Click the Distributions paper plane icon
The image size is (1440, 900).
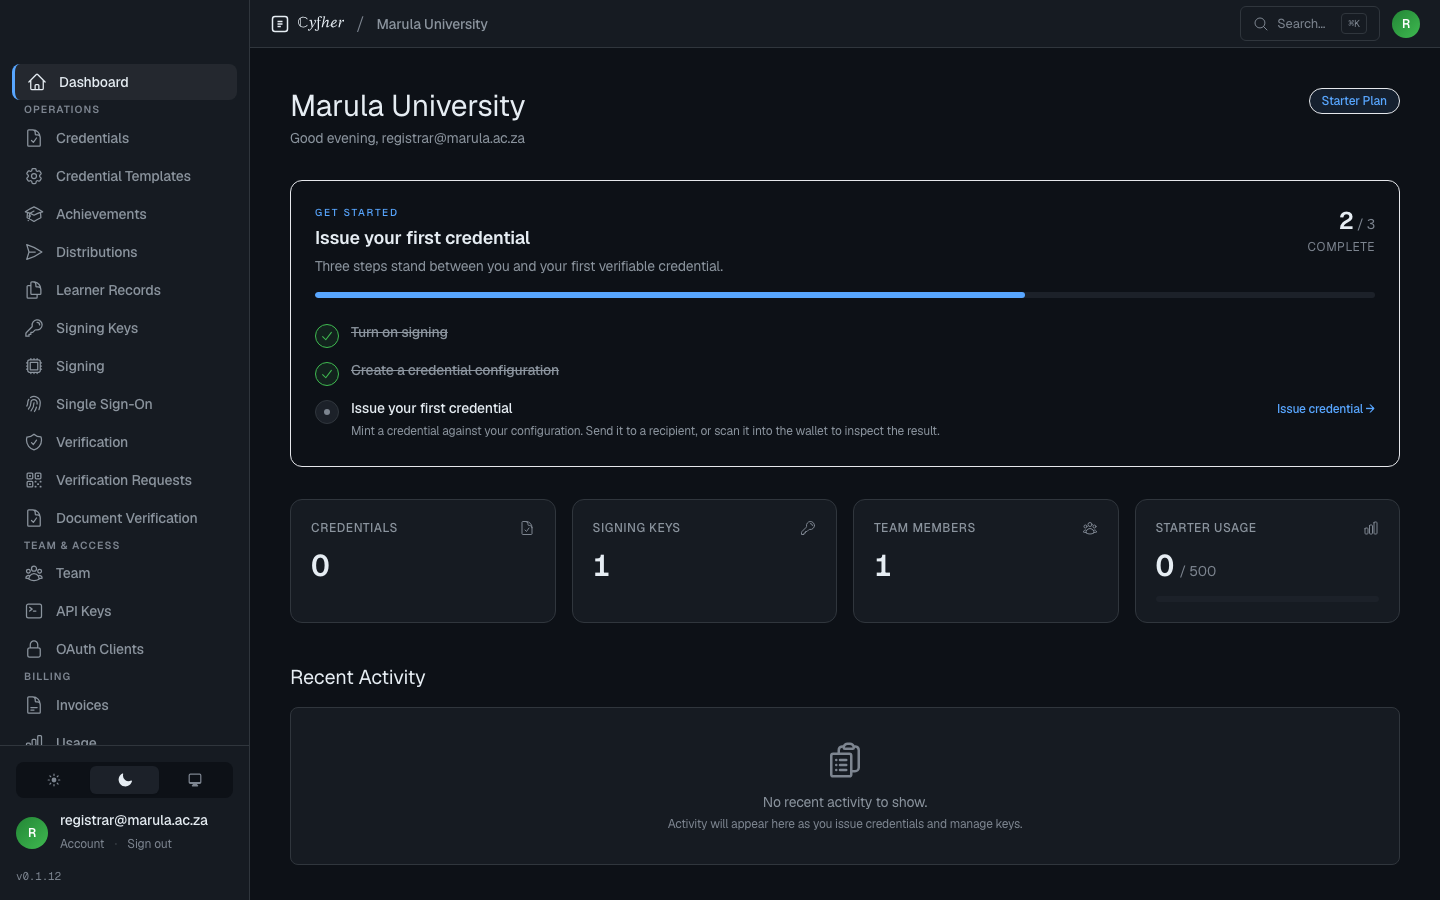(34, 252)
